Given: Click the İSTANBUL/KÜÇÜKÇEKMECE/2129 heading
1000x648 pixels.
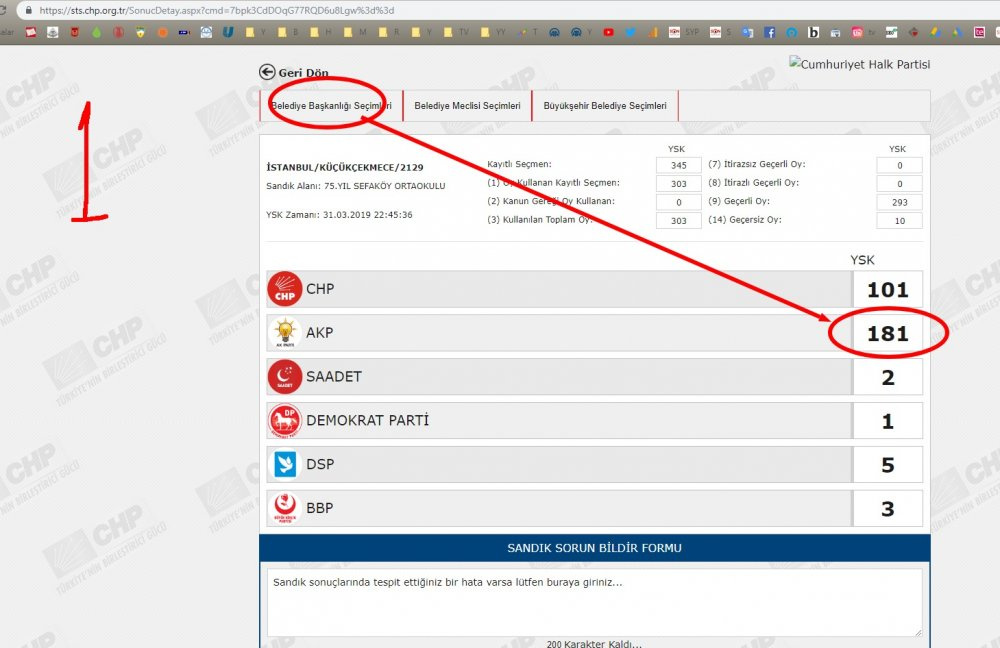Looking at the screenshot, I should click(x=345, y=167).
